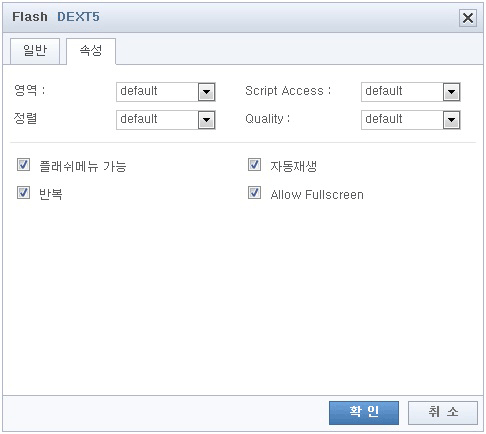This screenshot has height=434, width=486.
Task: Uncheck the 플래쉬메뉴 가능 checkbox
Action: click(x=23, y=165)
